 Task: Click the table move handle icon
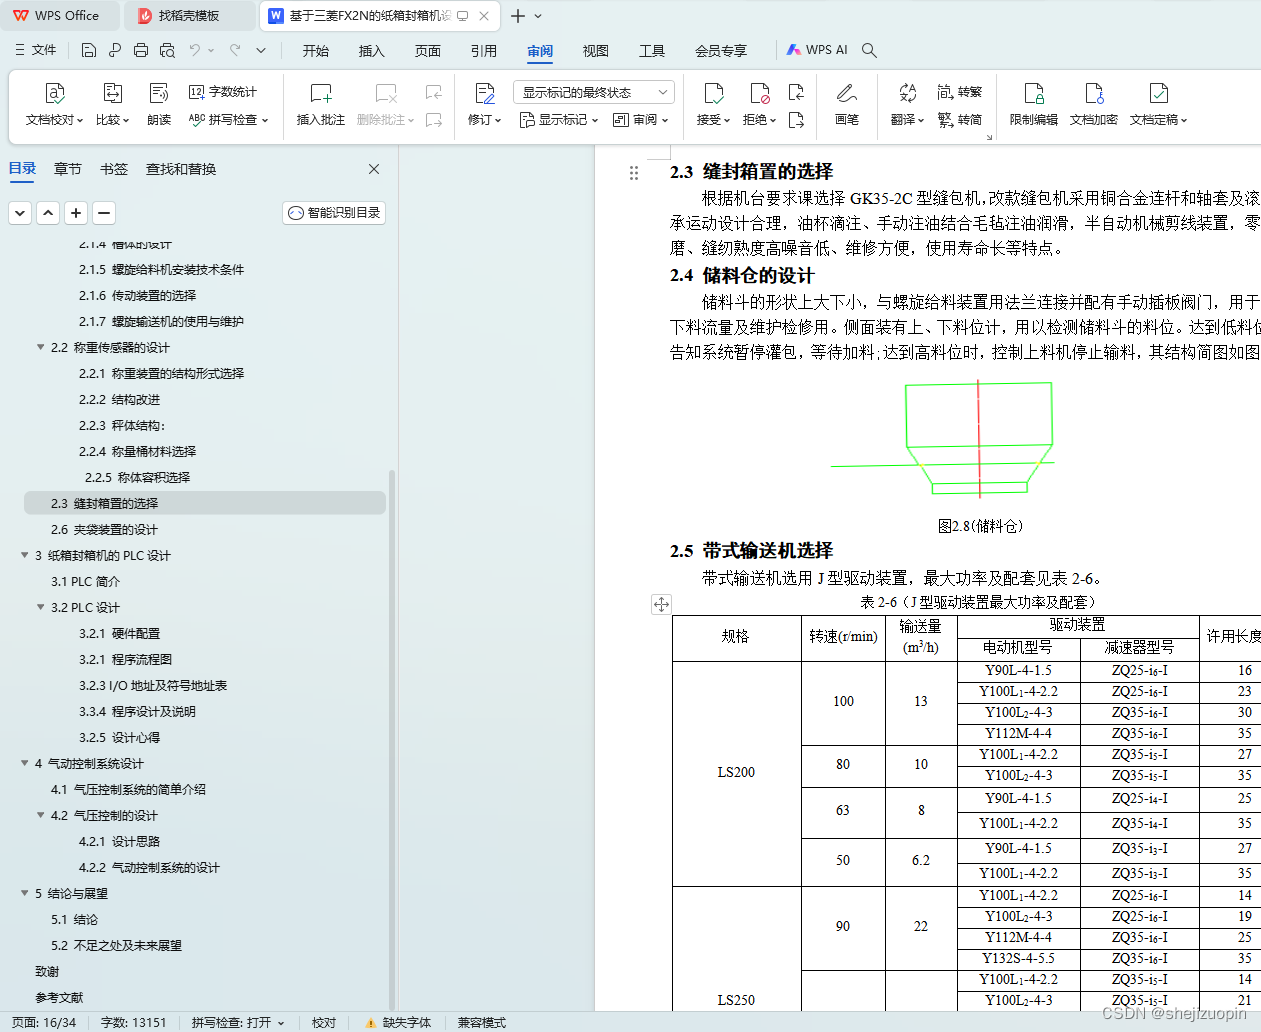[661, 604]
